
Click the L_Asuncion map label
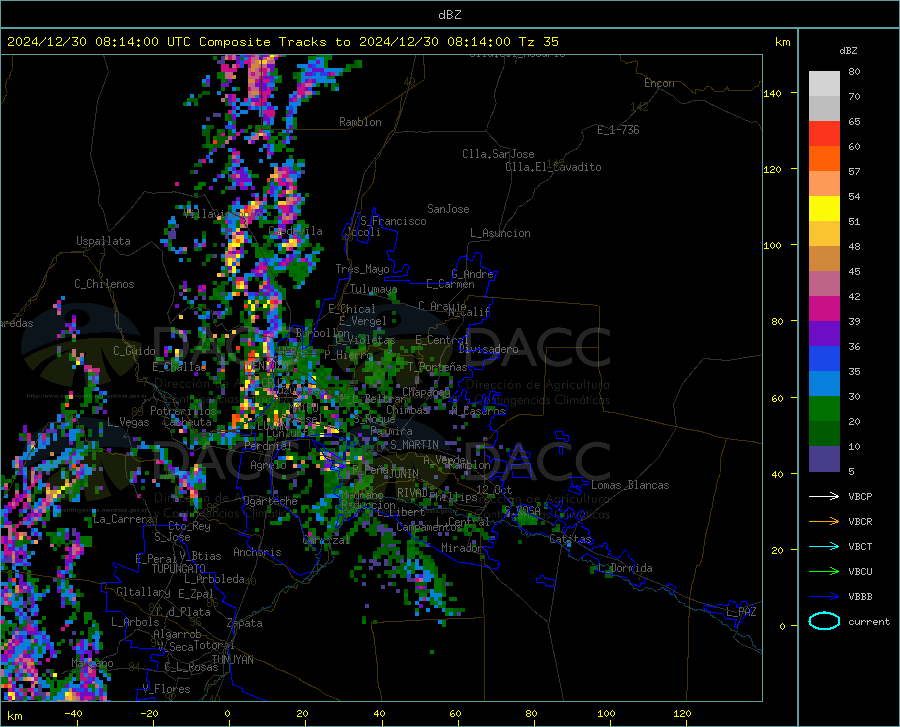[500, 233]
